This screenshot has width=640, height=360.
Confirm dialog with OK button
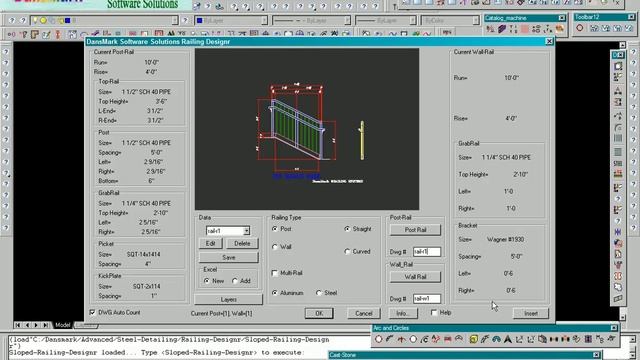tap(319, 313)
